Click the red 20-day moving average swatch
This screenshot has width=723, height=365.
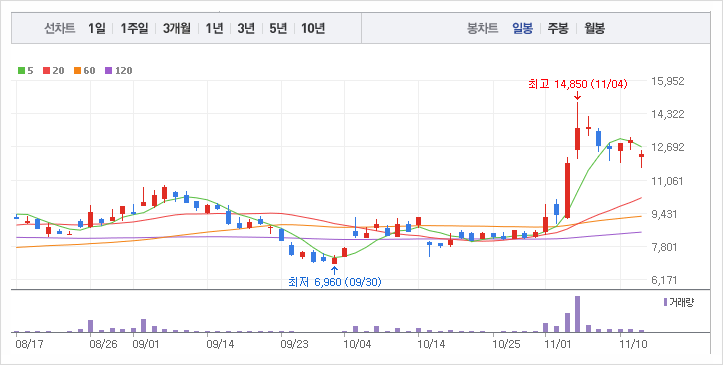[x=47, y=71]
